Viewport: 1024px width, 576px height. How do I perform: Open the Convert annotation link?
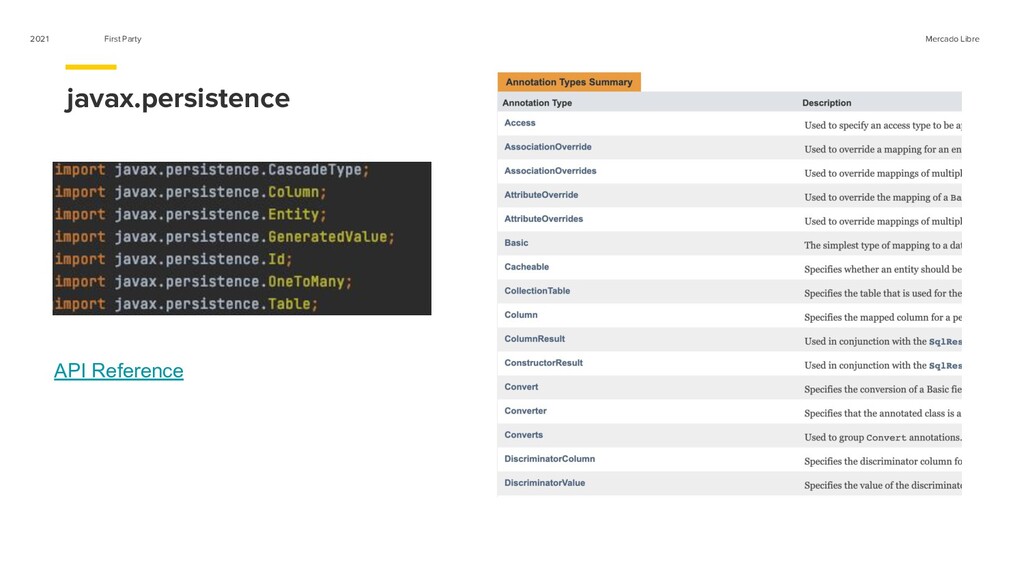tap(521, 387)
